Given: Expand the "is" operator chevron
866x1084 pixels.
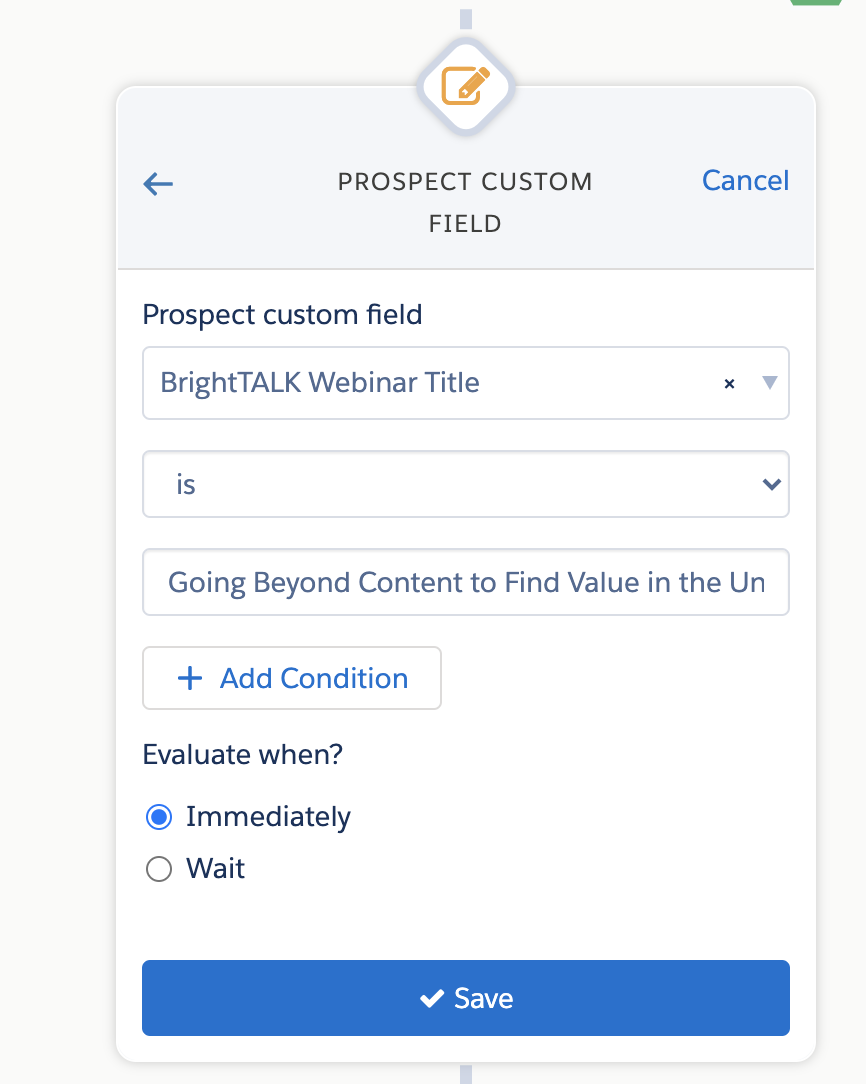Looking at the screenshot, I should pos(771,484).
